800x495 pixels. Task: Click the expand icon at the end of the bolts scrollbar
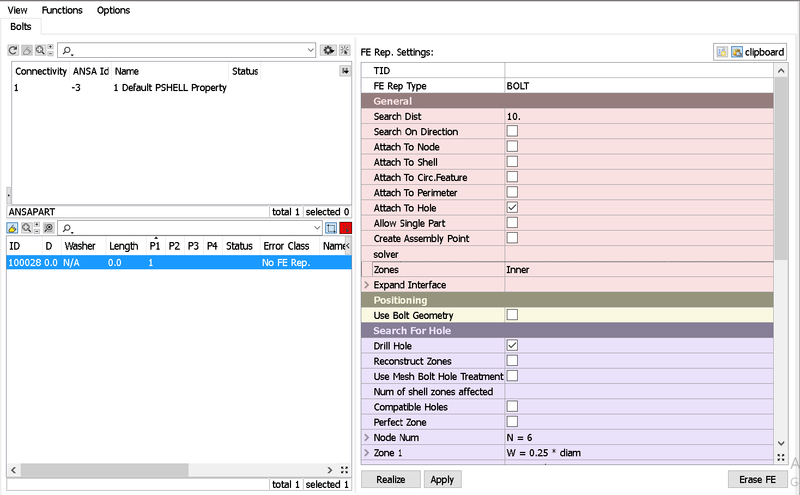(x=345, y=469)
